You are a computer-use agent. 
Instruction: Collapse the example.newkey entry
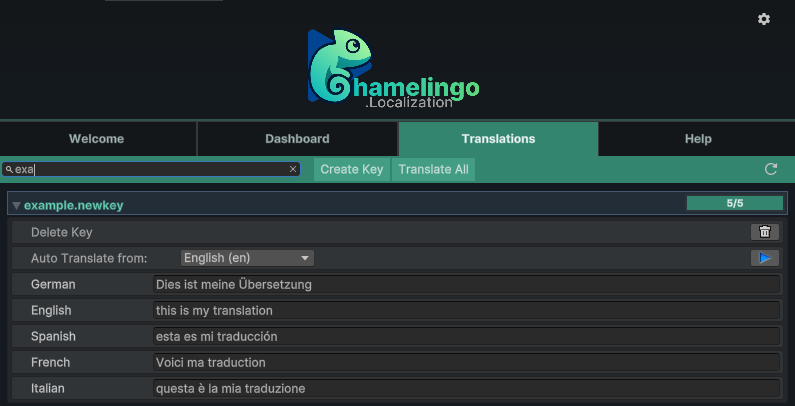click(16, 205)
